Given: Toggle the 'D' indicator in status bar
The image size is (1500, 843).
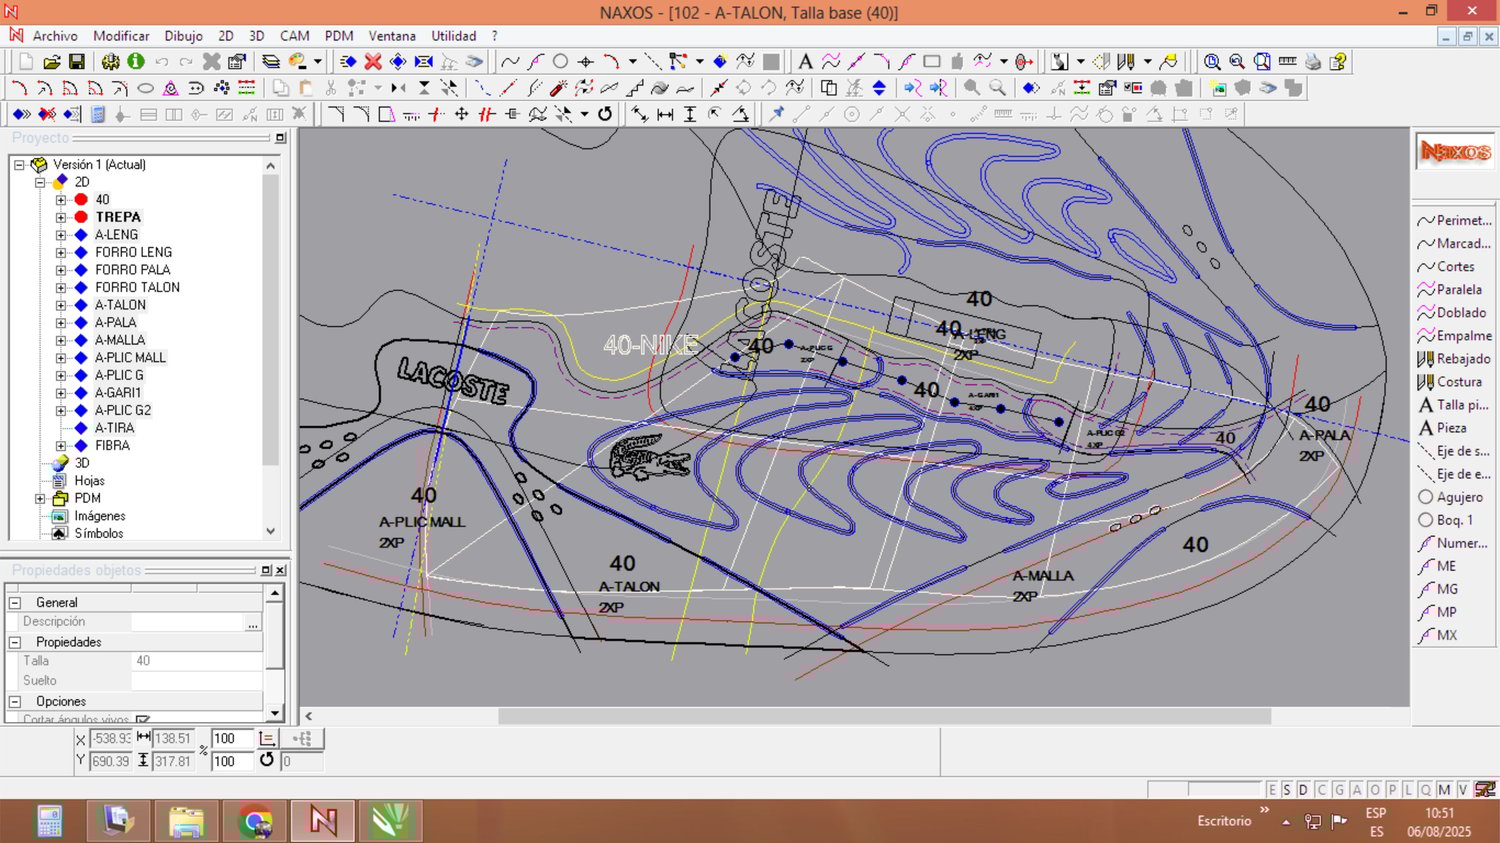Looking at the screenshot, I should pyautogui.click(x=1303, y=790).
